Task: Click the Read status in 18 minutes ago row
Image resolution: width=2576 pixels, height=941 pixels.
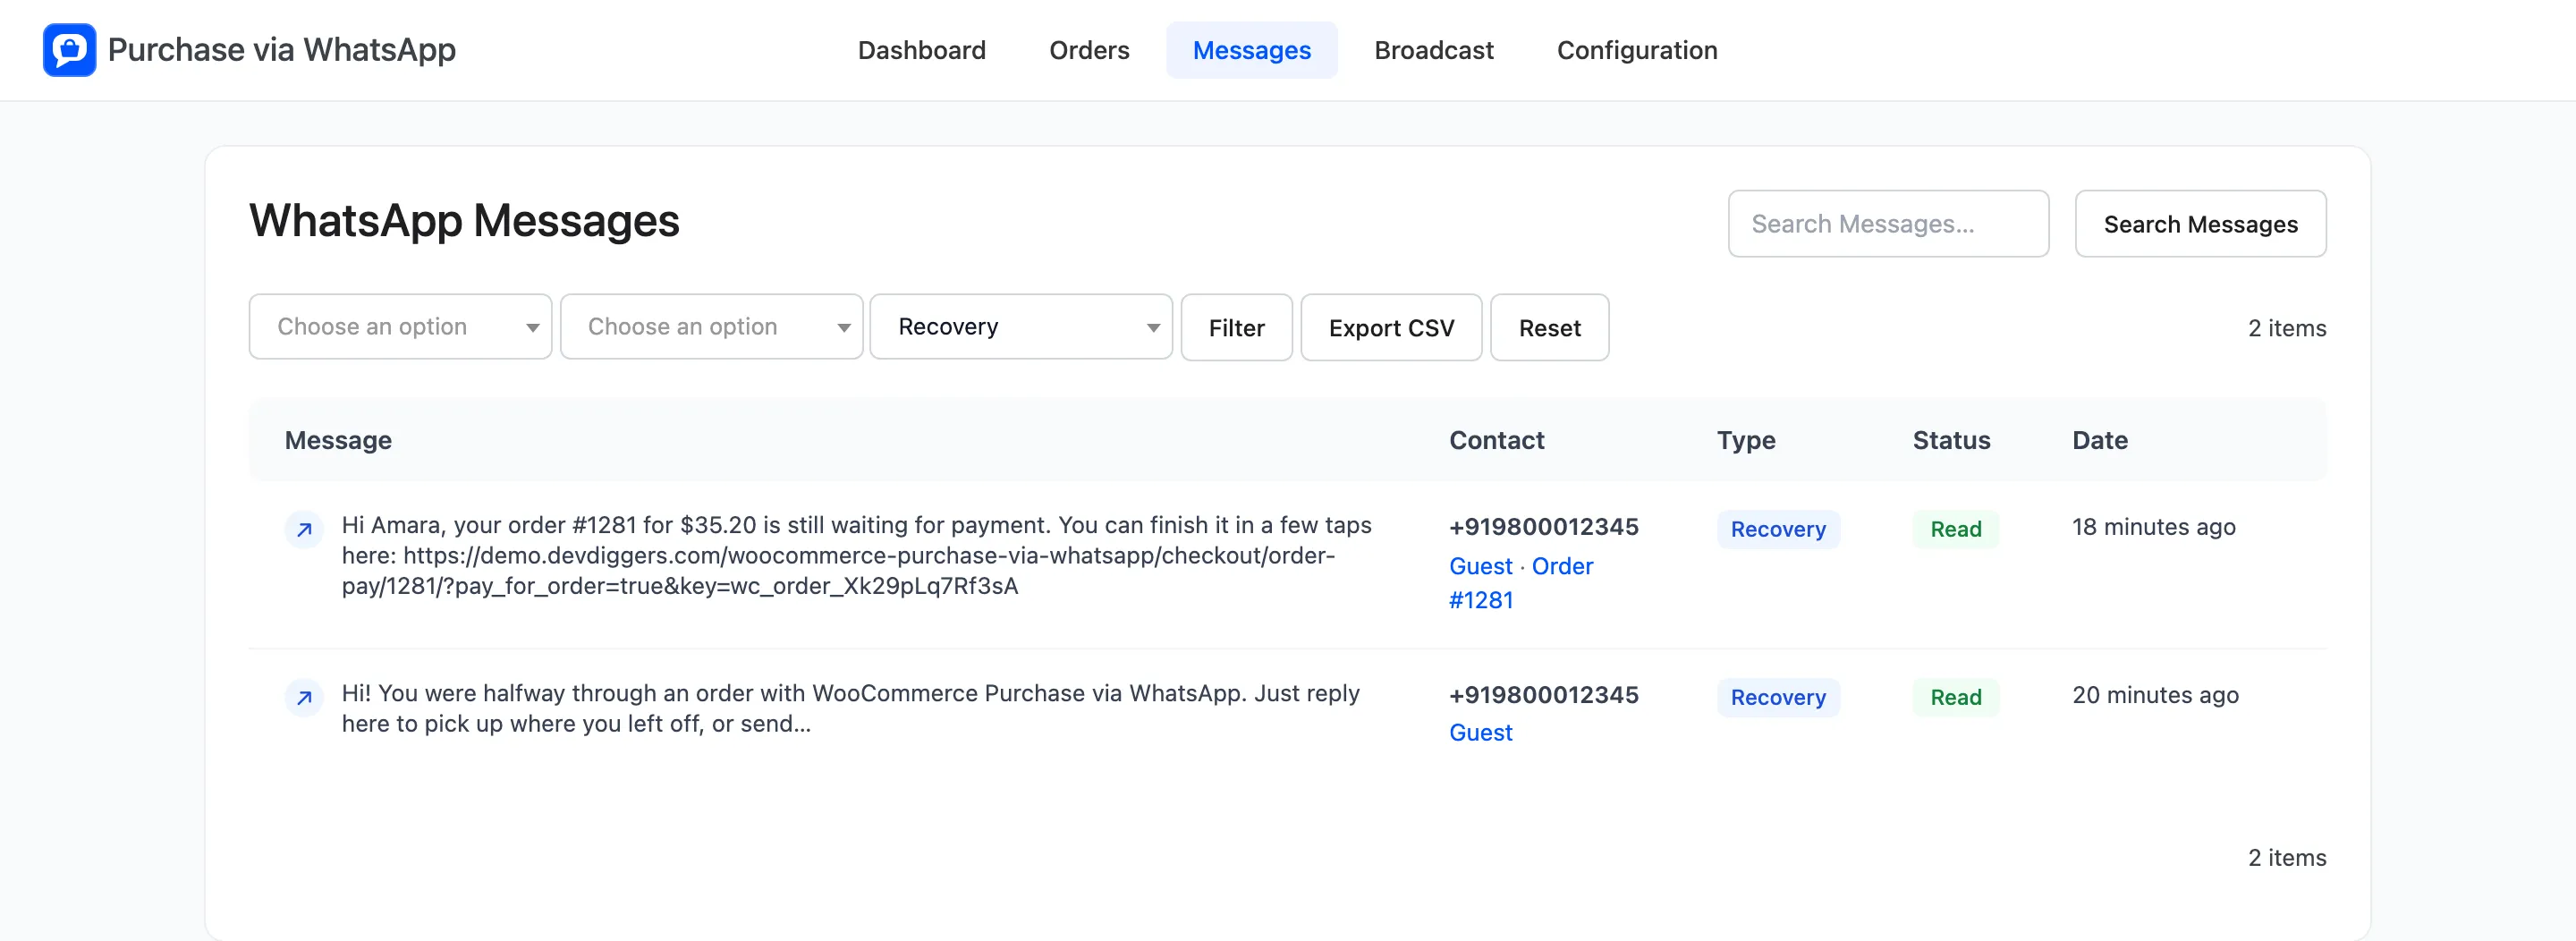Action: point(1955,530)
